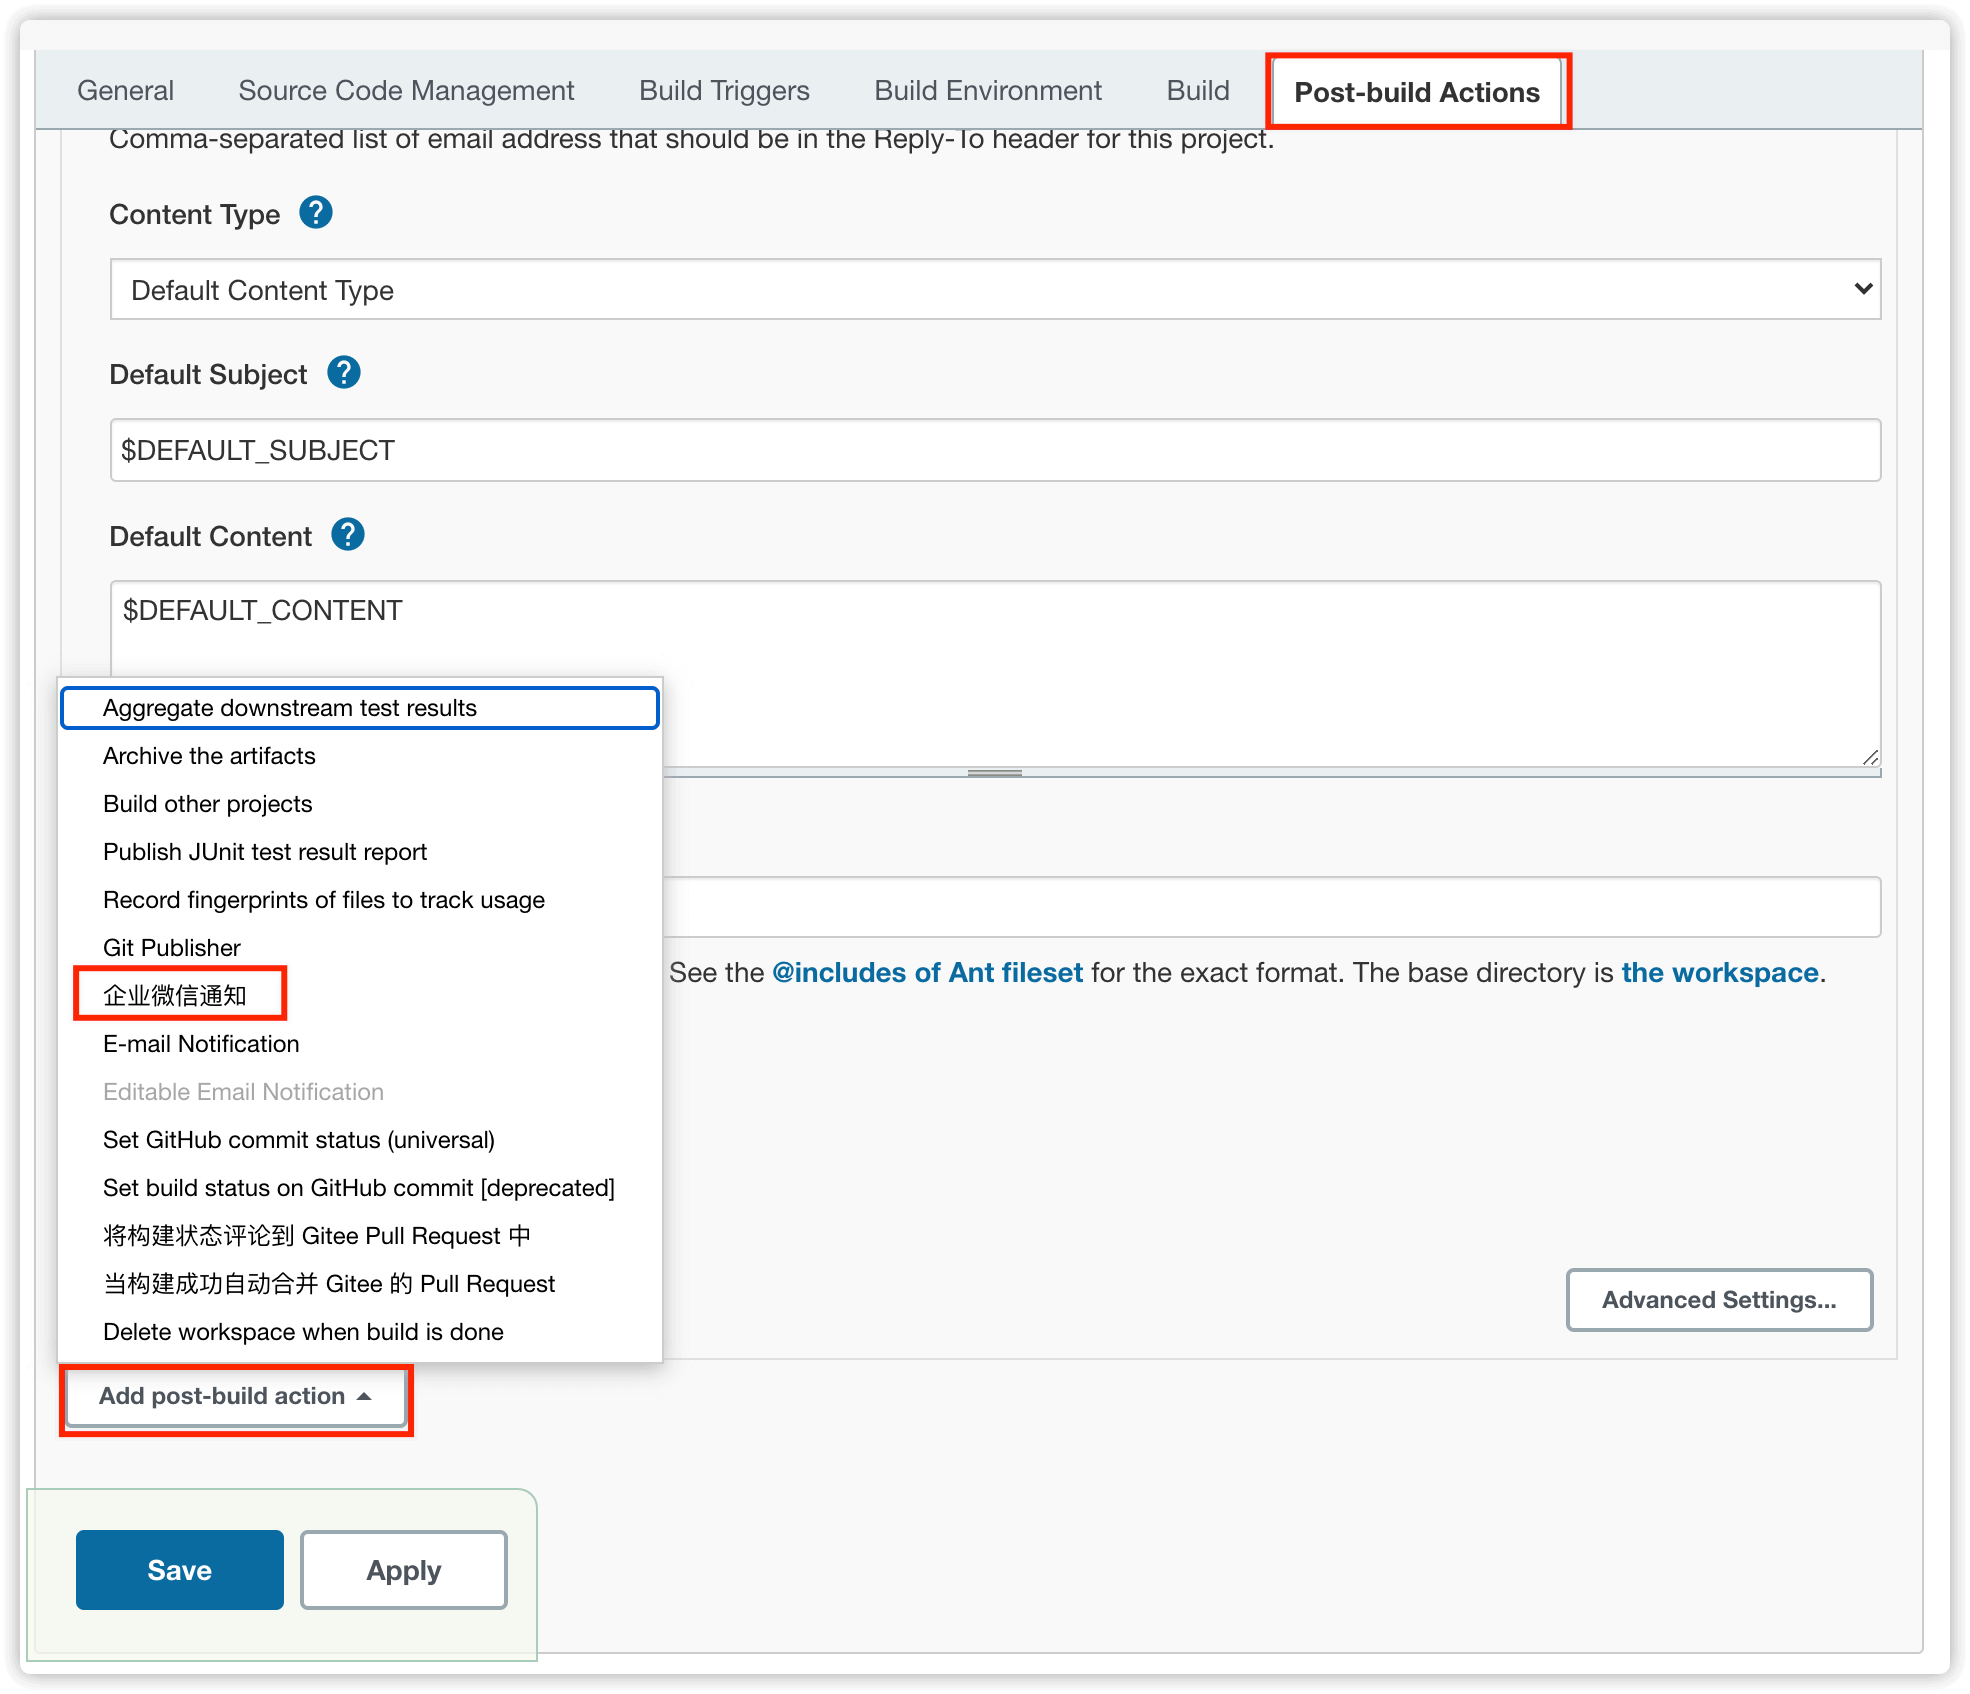
Task: Select Git Publisher post-build action
Action: pyautogui.click(x=172, y=948)
